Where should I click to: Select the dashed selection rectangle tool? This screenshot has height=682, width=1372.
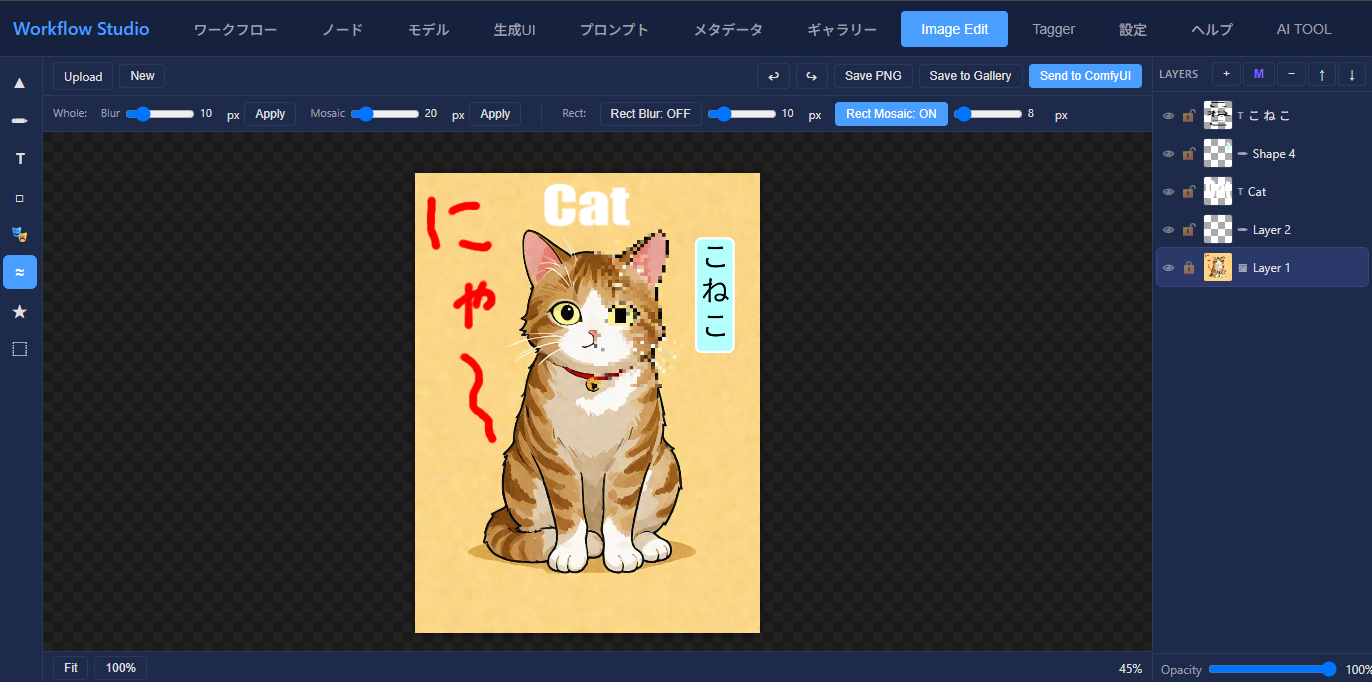pyautogui.click(x=20, y=349)
